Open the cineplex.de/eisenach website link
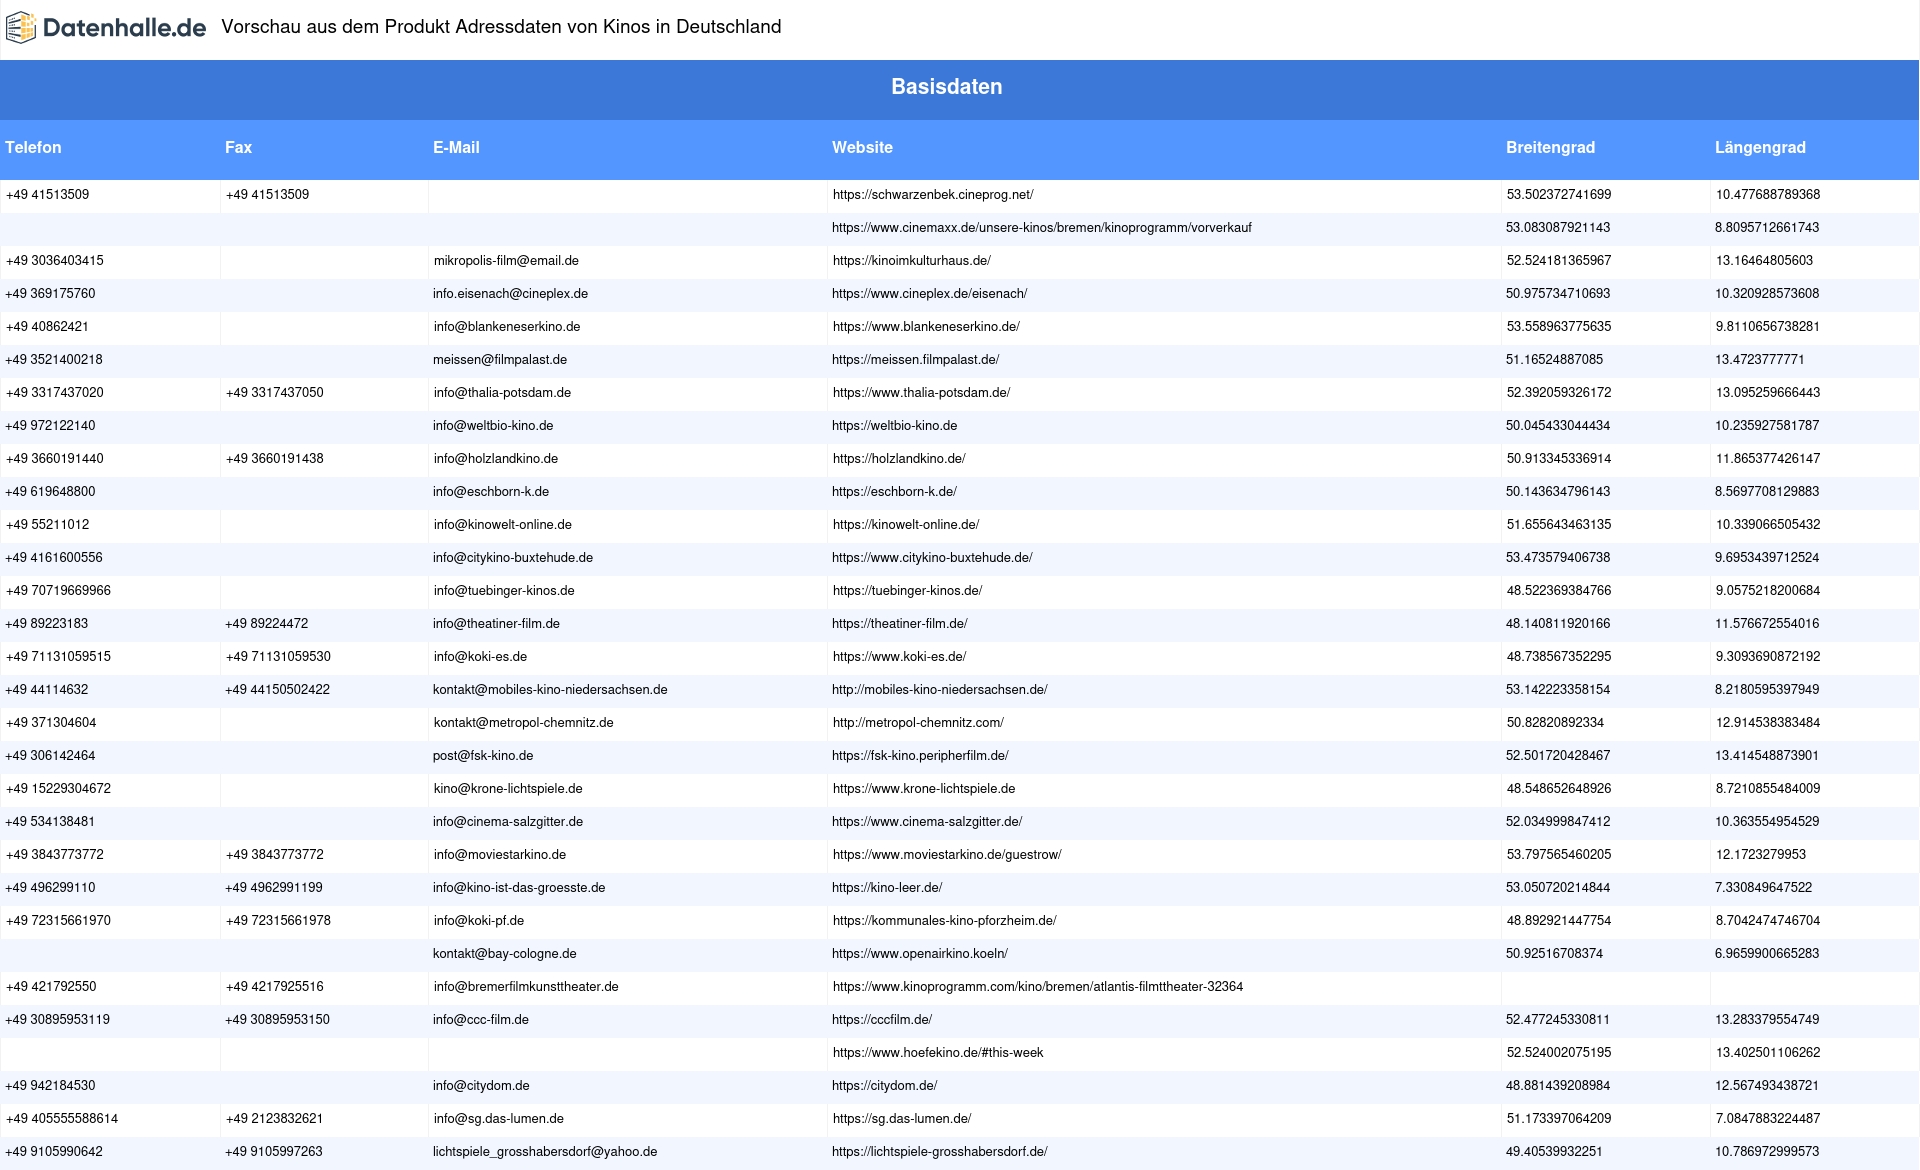 [930, 294]
